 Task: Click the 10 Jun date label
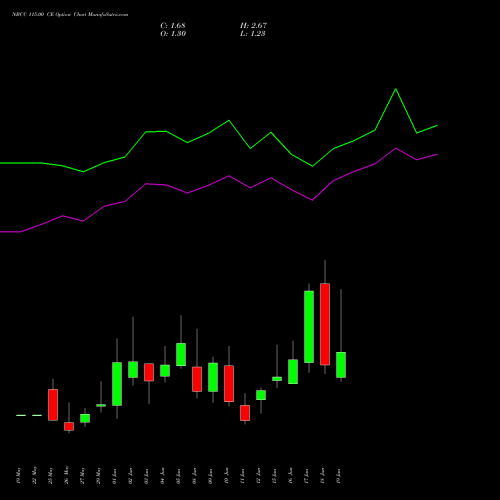point(226,476)
